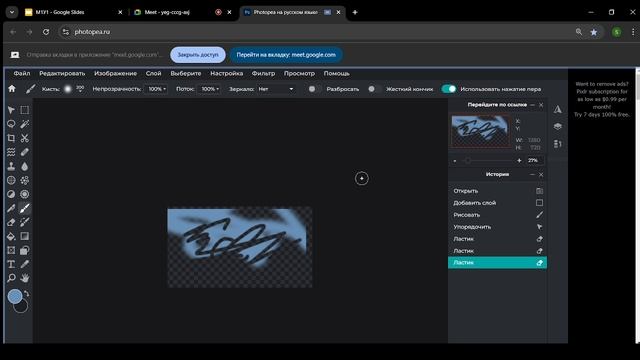Screen dimensions: 640x360
Task: Click the Home icon in options bar
Action: click(x=12, y=89)
